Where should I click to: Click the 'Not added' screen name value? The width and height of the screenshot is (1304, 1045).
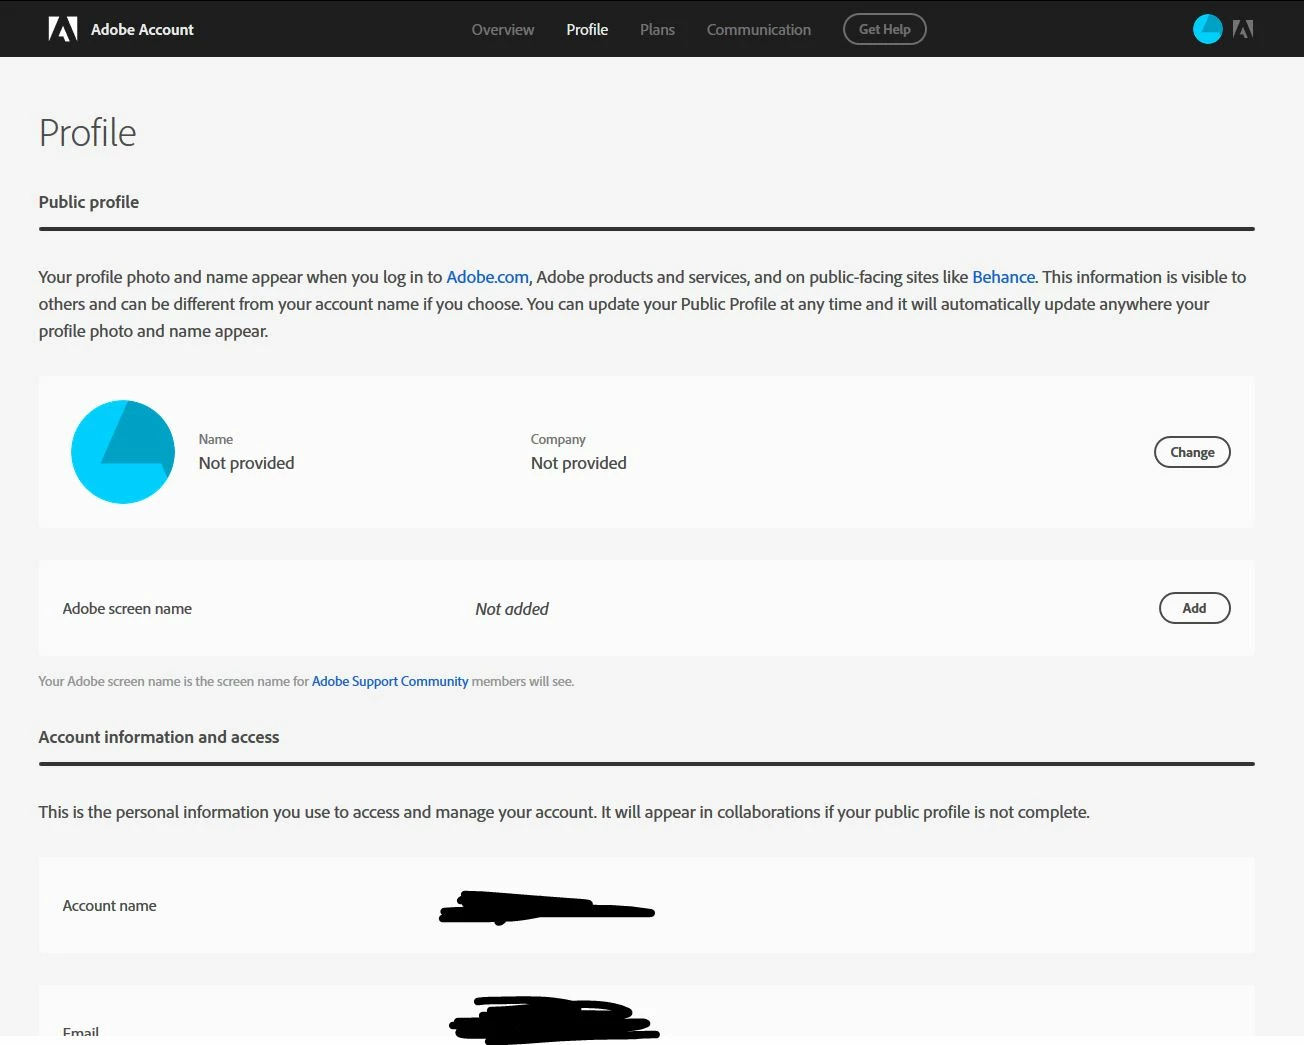512,609
